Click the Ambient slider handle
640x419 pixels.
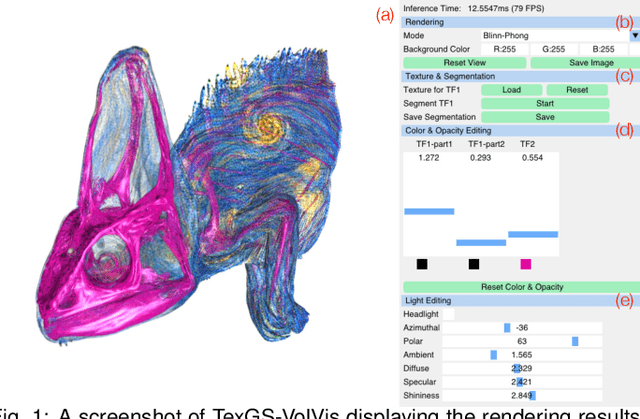pyautogui.click(x=493, y=355)
